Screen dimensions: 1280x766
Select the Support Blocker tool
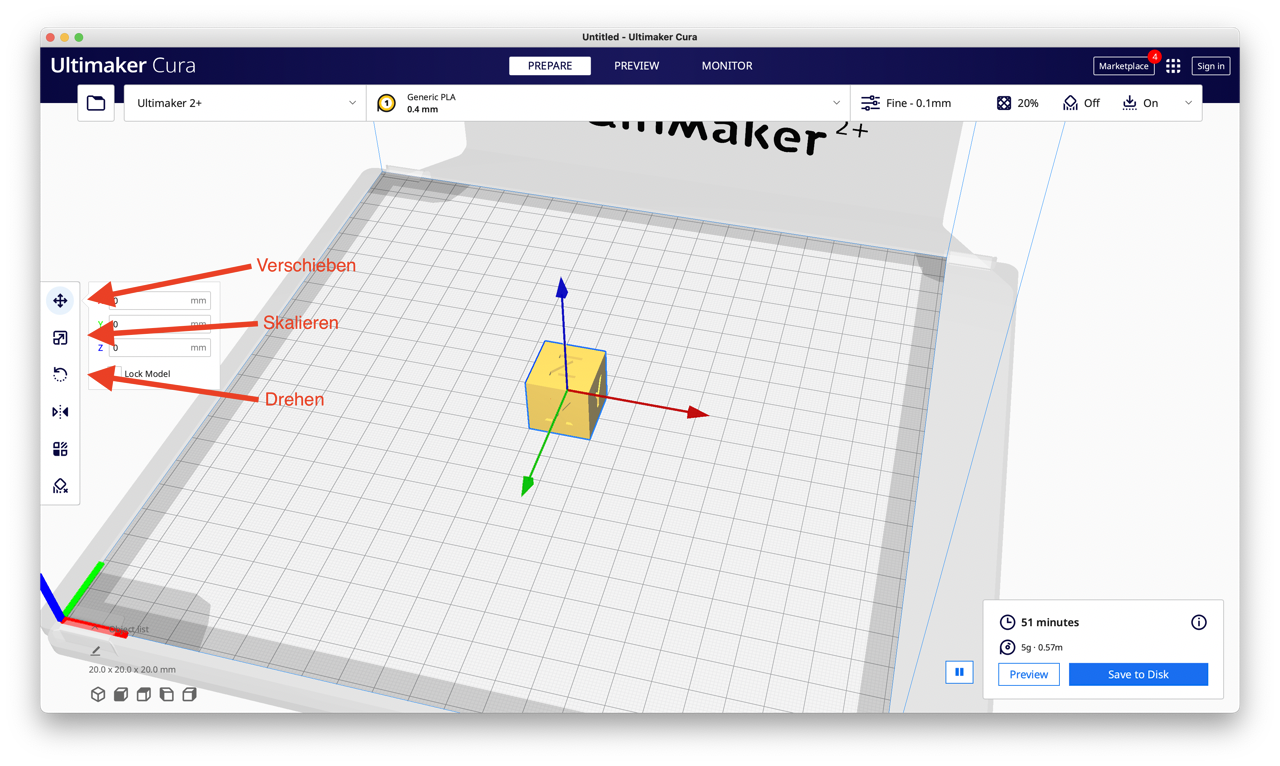tap(60, 486)
